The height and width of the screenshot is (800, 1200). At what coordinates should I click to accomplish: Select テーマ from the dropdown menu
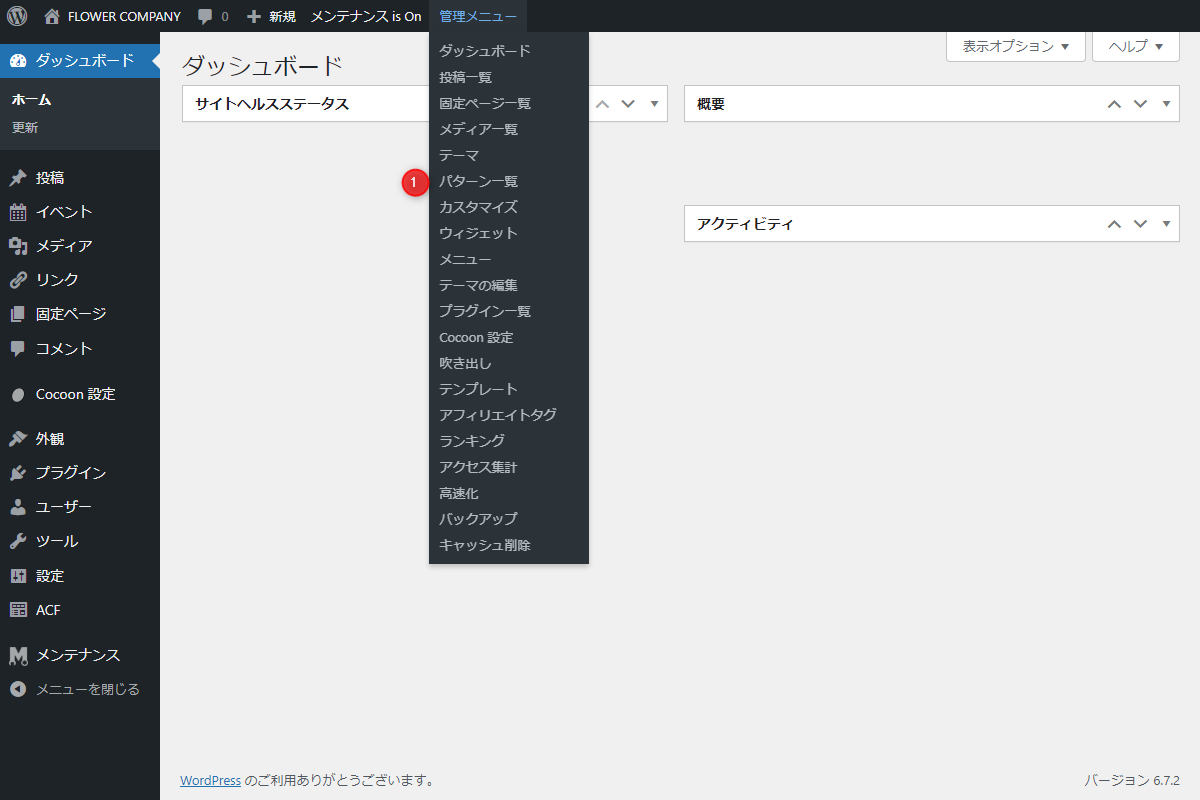[x=509, y=155]
